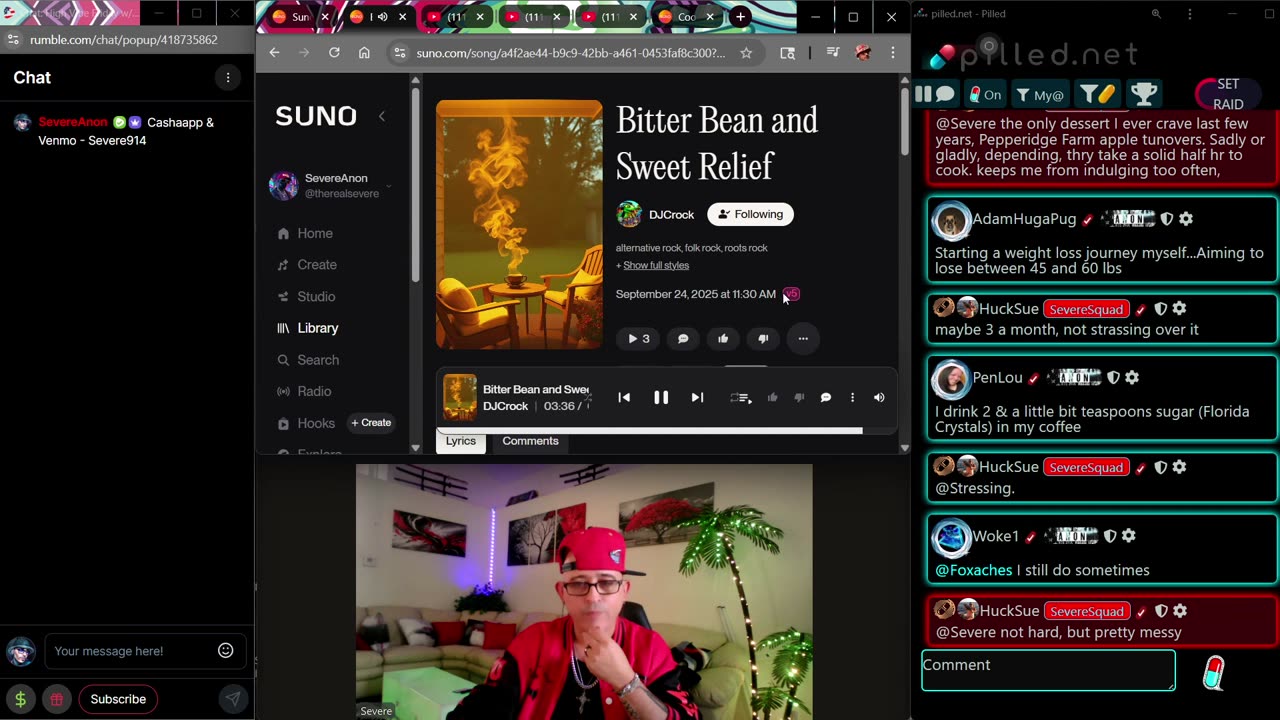Click the suno.com address bar URL

[x=571, y=53]
